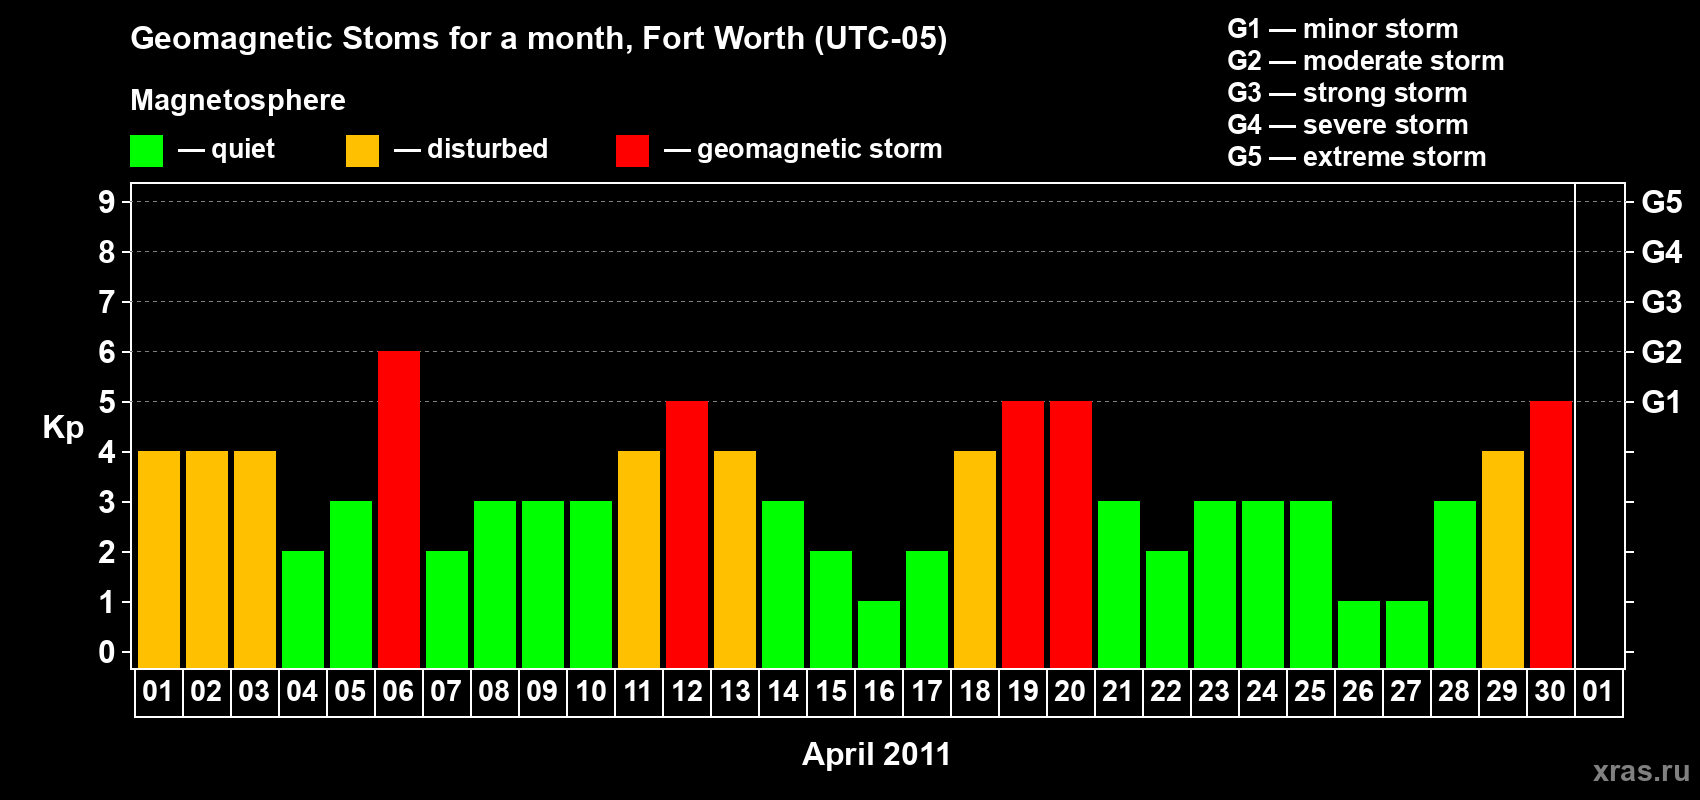Click the orange bar for day 18
The width and height of the screenshot is (1700, 800).
(975, 559)
